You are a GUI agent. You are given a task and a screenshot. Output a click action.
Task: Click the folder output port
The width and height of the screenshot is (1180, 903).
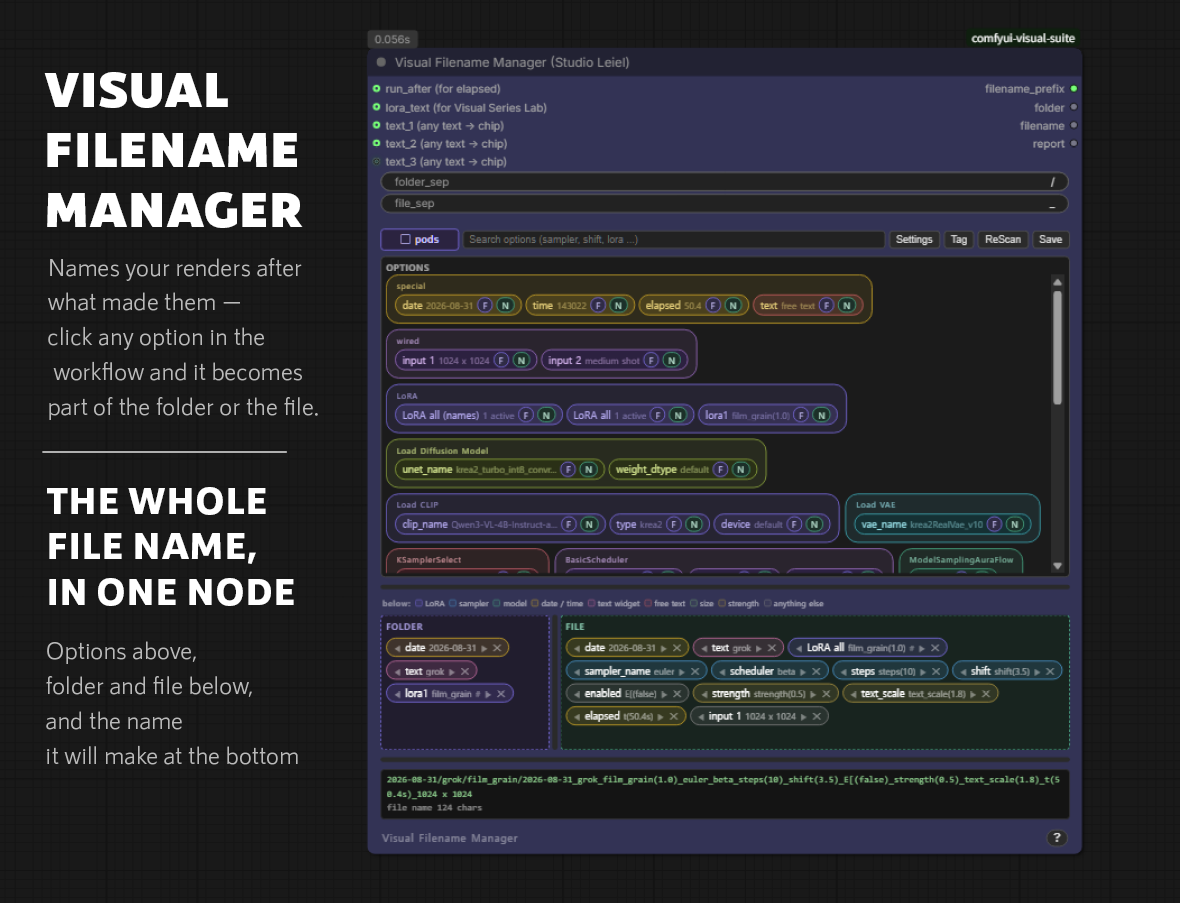[x=1074, y=107]
